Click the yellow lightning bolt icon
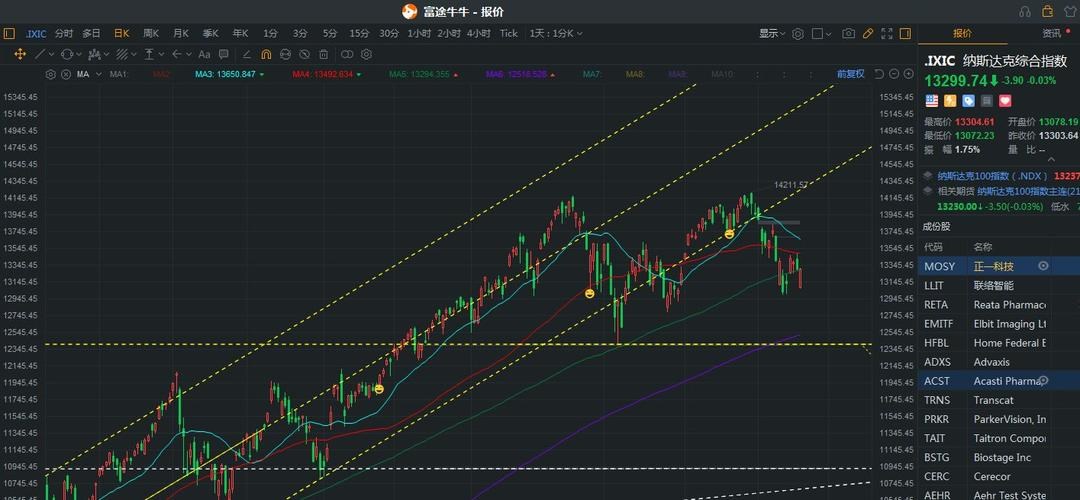This screenshot has width=1080, height=500. point(950,101)
